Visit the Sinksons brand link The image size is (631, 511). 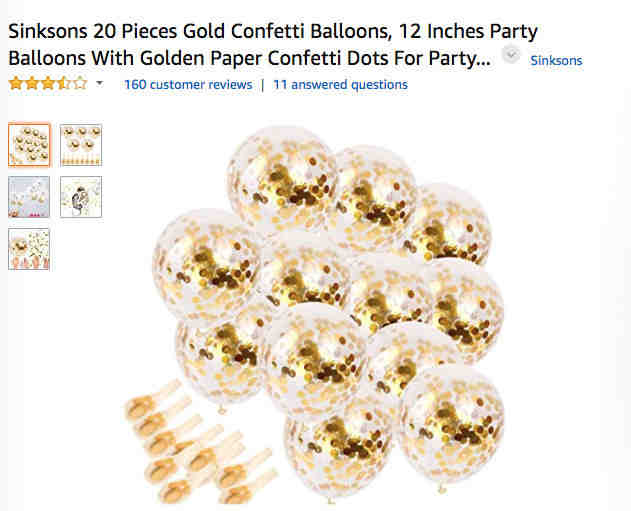click(x=556, y=60)
